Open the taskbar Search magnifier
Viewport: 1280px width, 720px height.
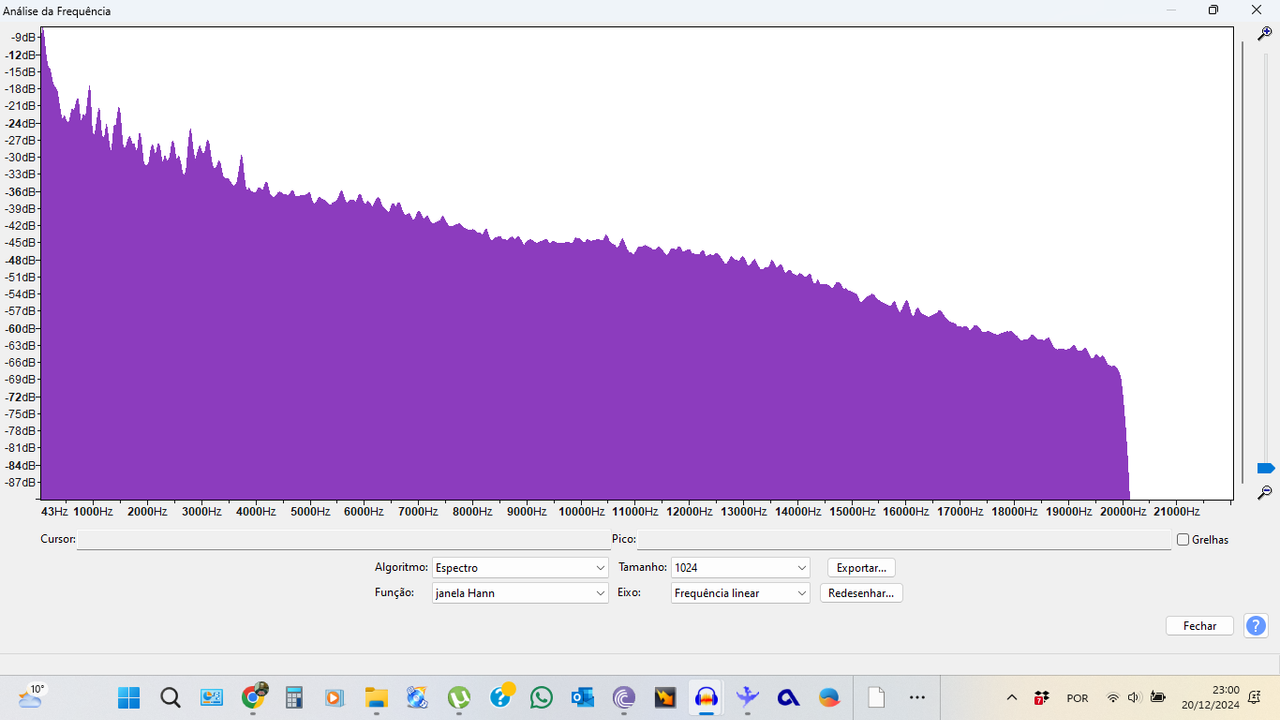click(x=170, y=697)
